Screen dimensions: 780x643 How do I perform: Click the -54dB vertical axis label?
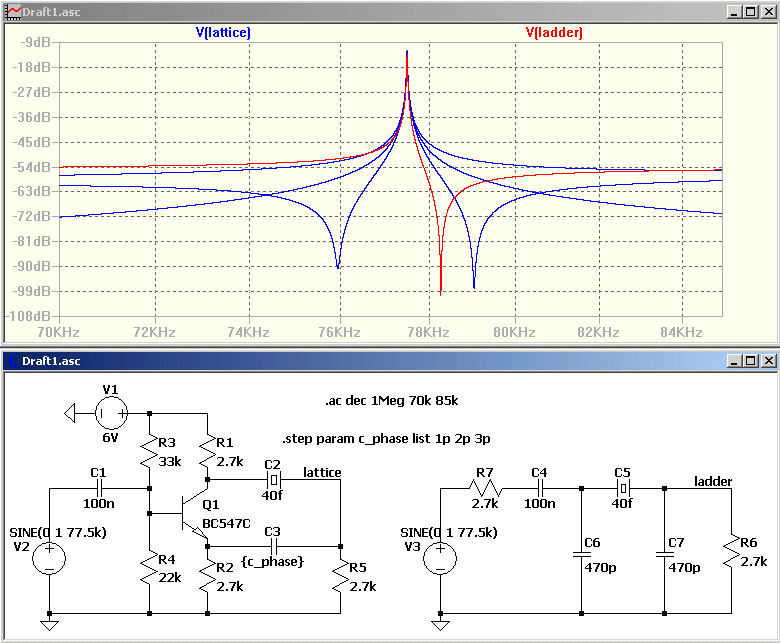(31, 167)
